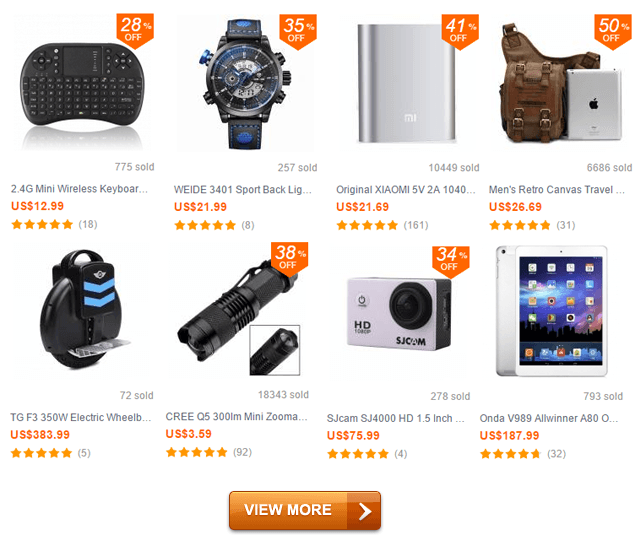Open the mini wireless keyboard product image
The image size is (635, 542).
click(x=82, y=84)
